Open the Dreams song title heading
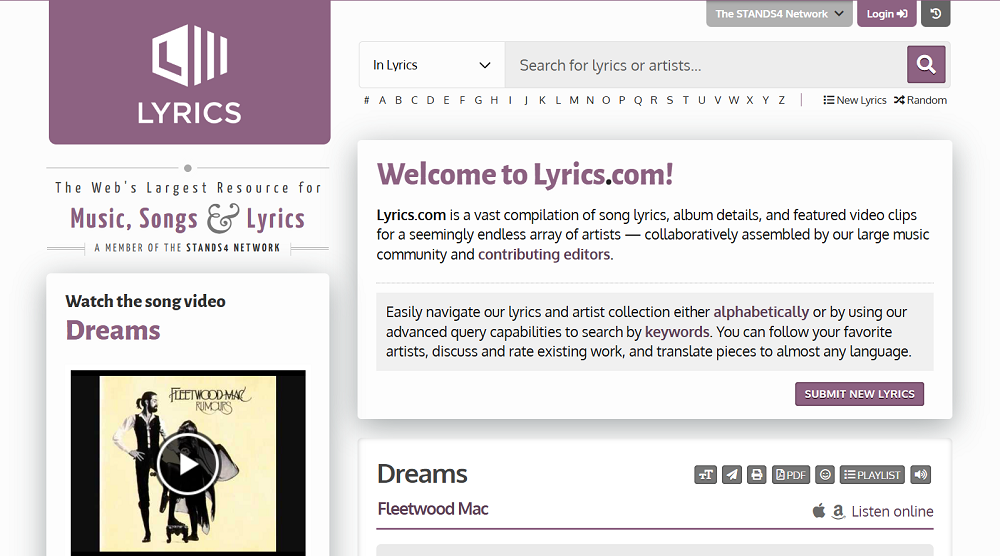Image resolution: width=1000 pixels, height=556 pixels. pos(422,474)
